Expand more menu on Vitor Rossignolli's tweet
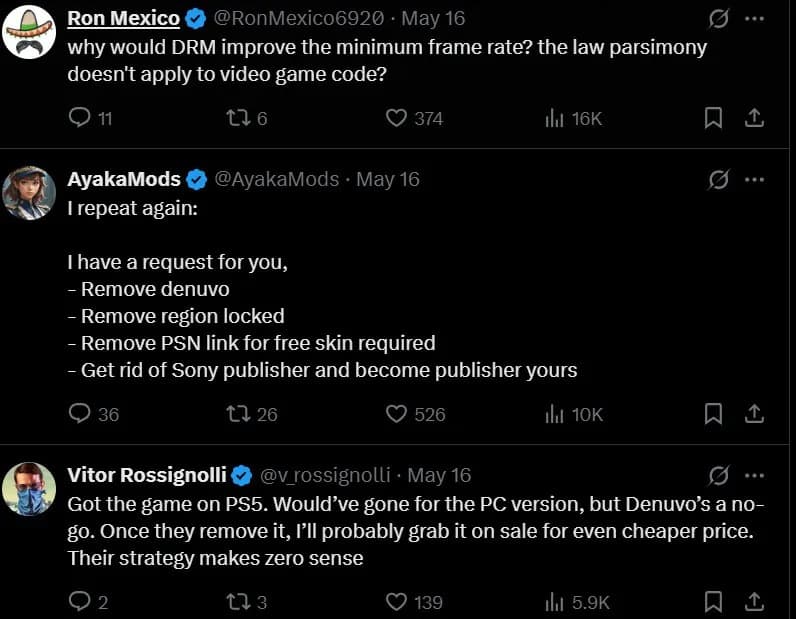Screen dimensions: 796x619 point(755,475)
